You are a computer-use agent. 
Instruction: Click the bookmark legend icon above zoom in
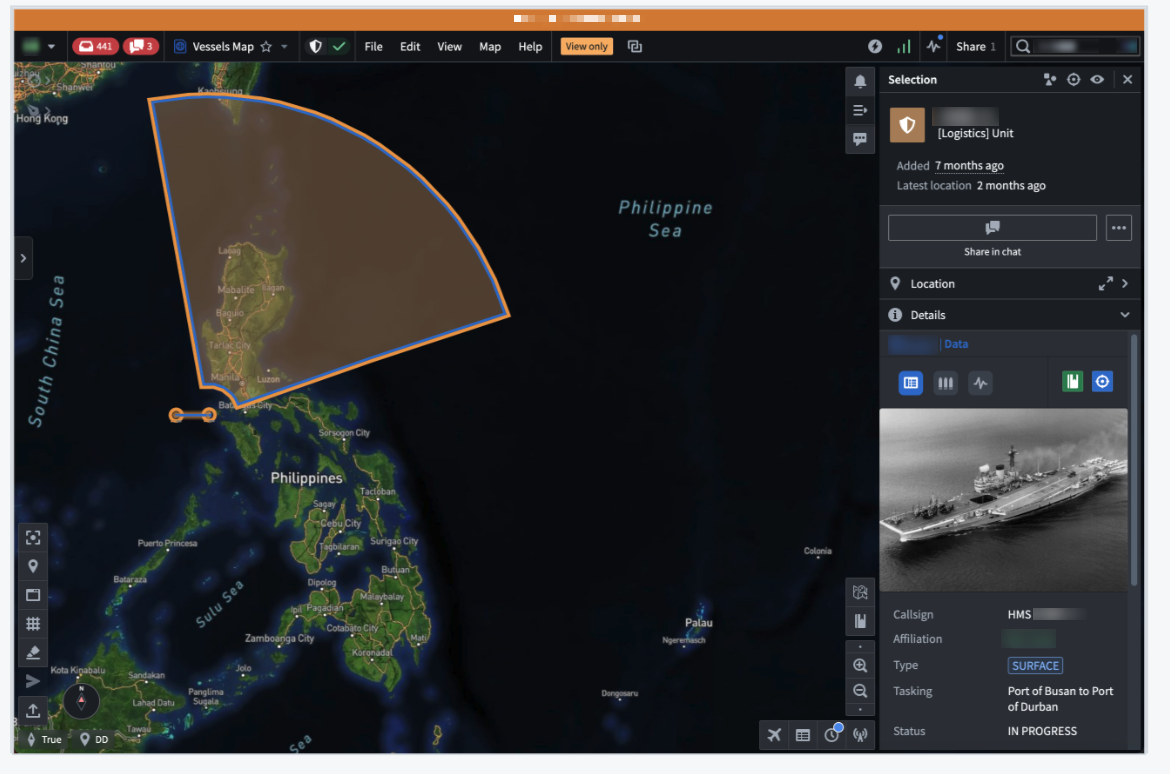click(860, 621)
